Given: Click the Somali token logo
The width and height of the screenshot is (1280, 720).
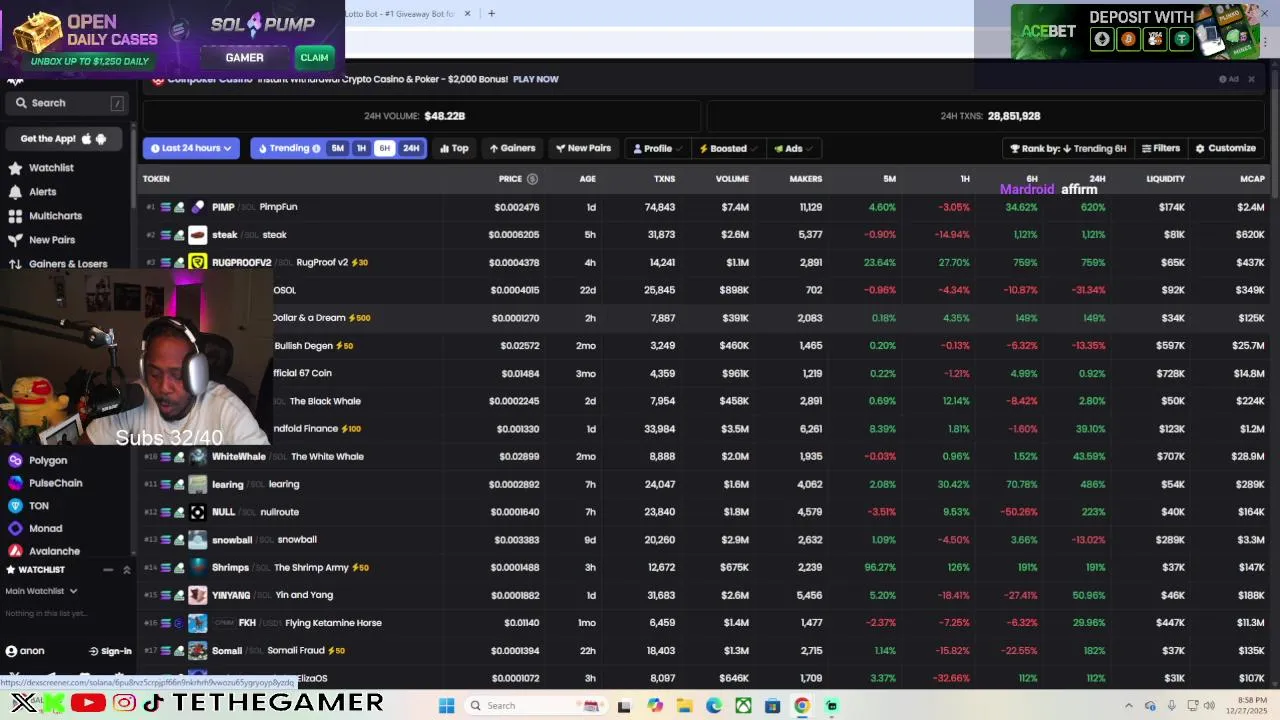Looking at the screenshot, I should click(197, 650).
